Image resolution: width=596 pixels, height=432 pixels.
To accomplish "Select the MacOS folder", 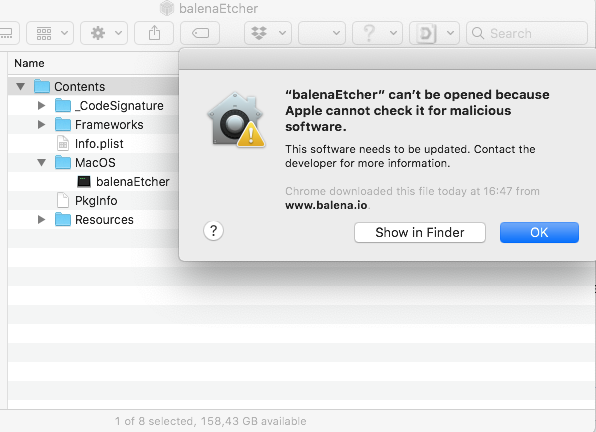I will click(x=95, y=163).
